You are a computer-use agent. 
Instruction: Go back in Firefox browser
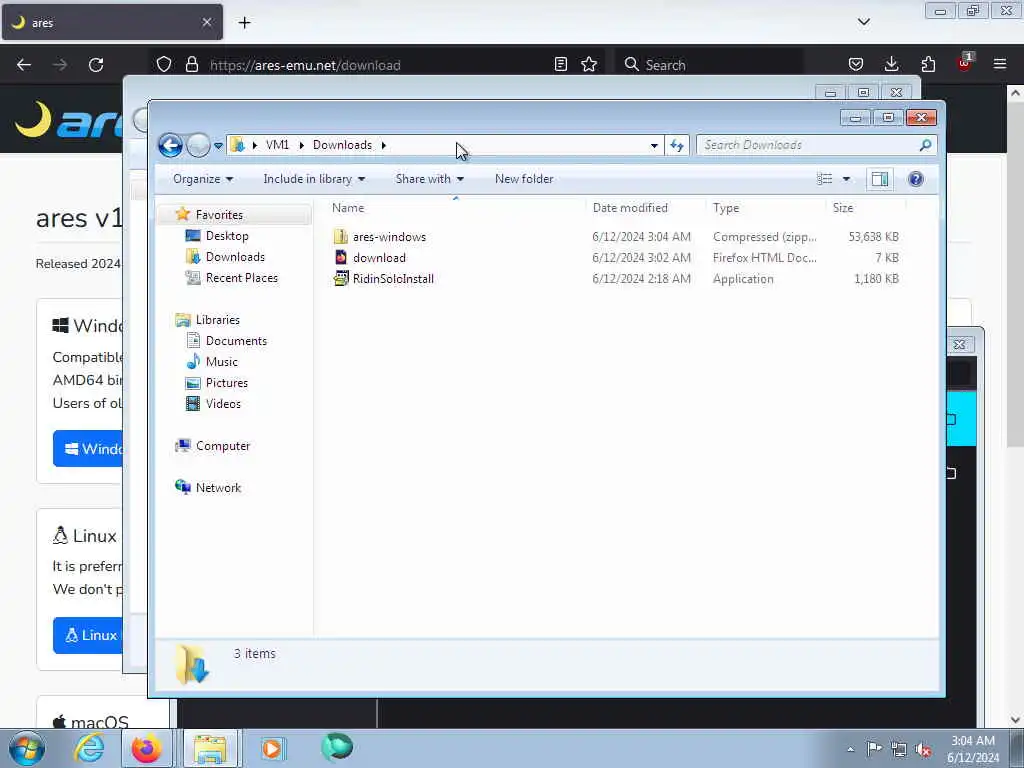[x=24, y=65]
